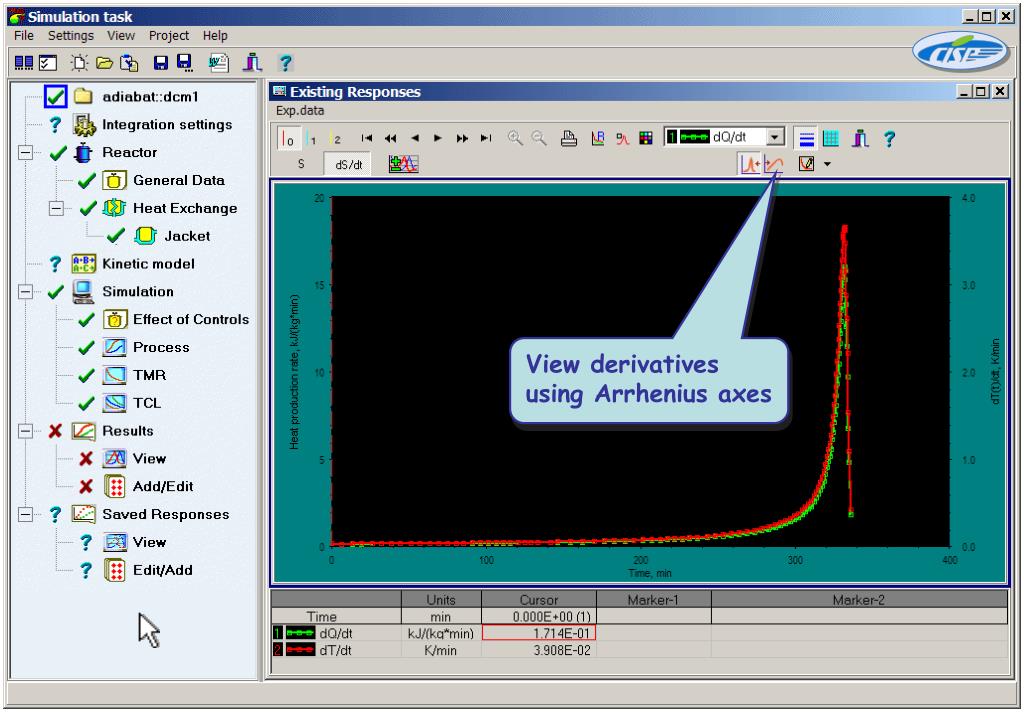Toggle the derivative vs time peak icon
This screenshot has height=712, width=1024.
click(x=750, y=163)
